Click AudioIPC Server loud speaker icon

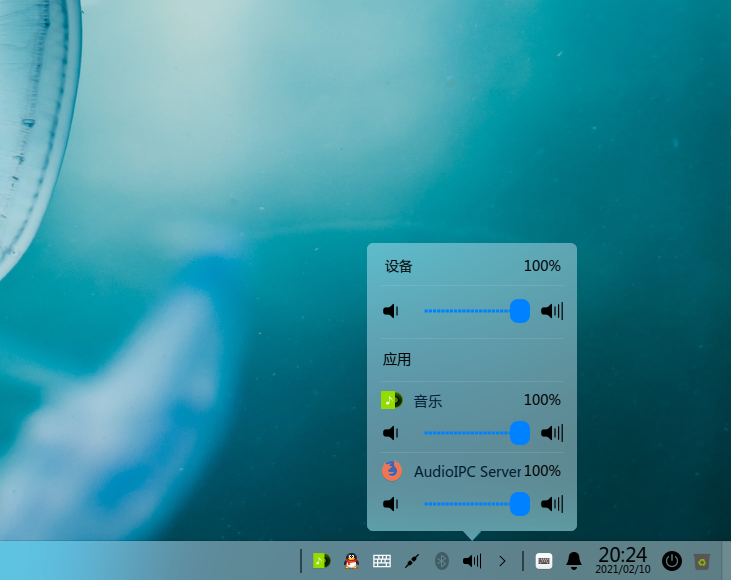point(552,504)
